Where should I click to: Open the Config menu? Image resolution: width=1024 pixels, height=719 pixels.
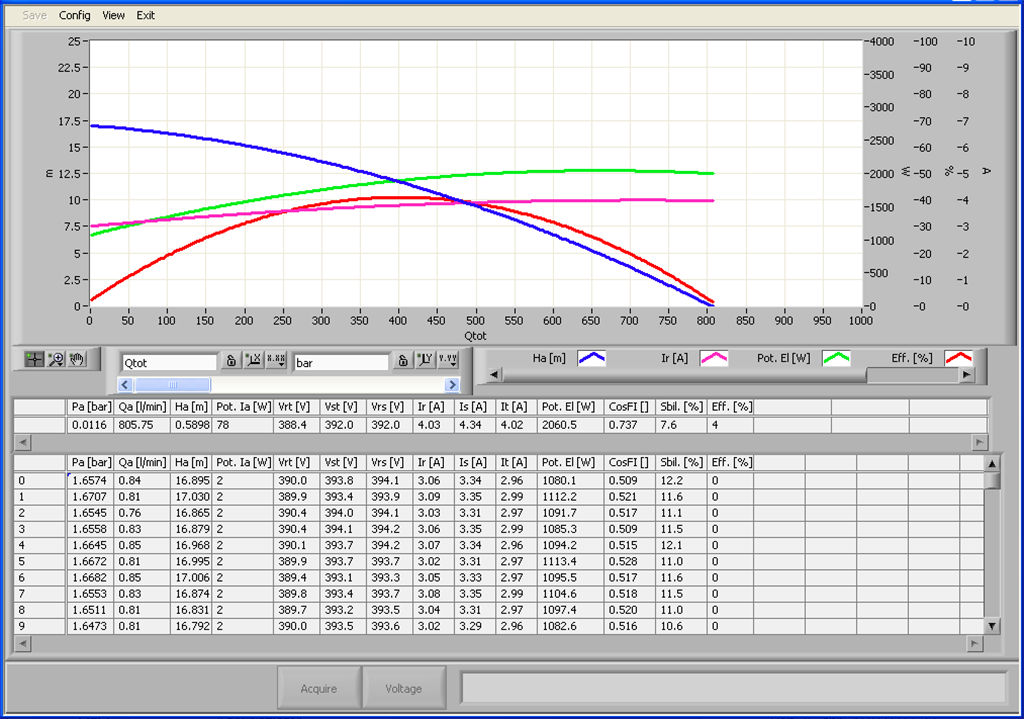74,16
